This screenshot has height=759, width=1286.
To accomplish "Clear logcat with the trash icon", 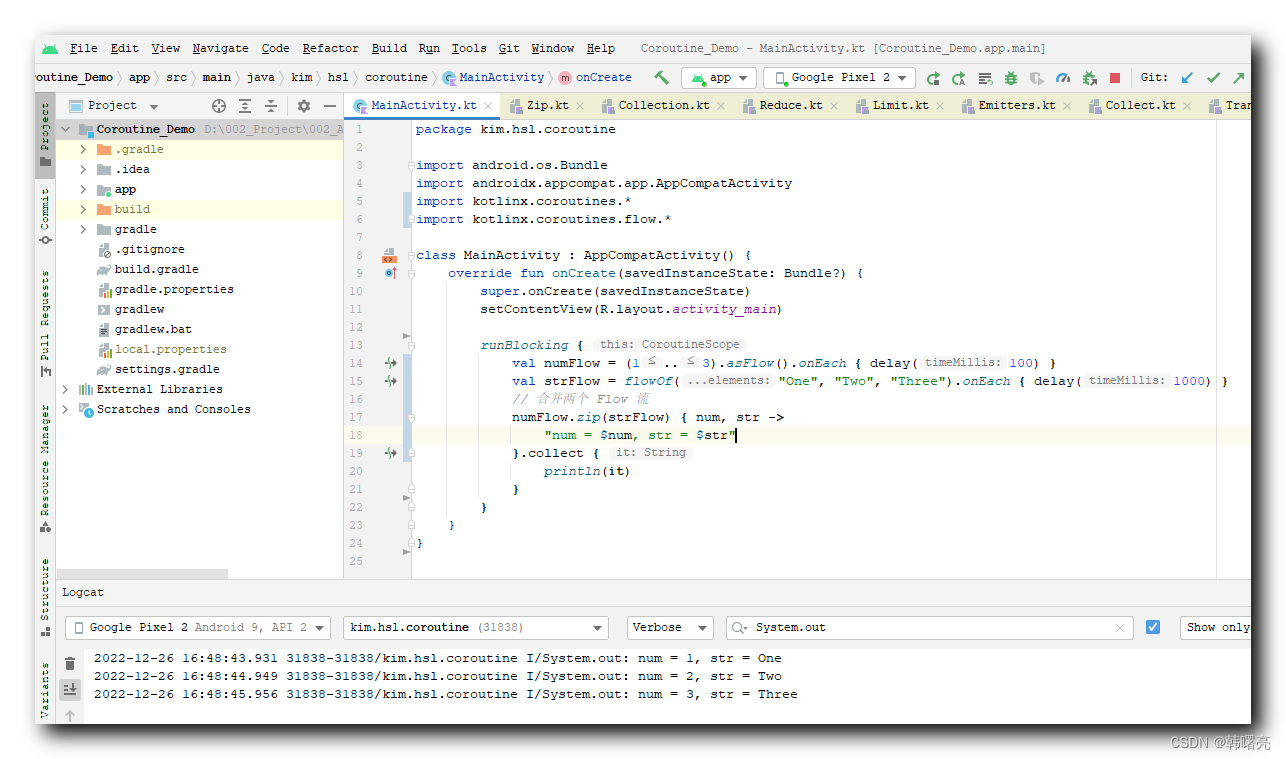I will [x=70, y=663].
